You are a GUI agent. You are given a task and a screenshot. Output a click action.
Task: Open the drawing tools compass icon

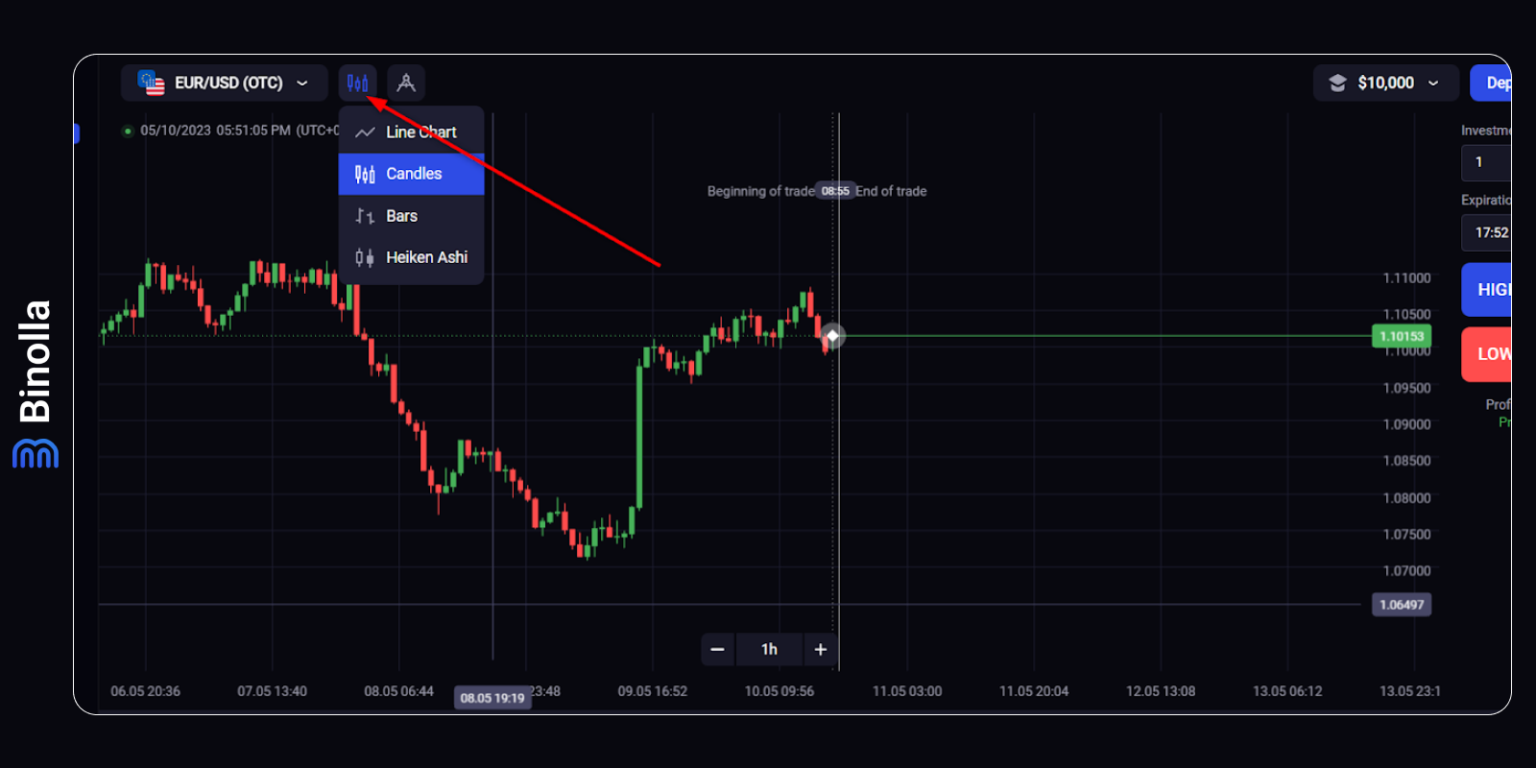[406, 83]
